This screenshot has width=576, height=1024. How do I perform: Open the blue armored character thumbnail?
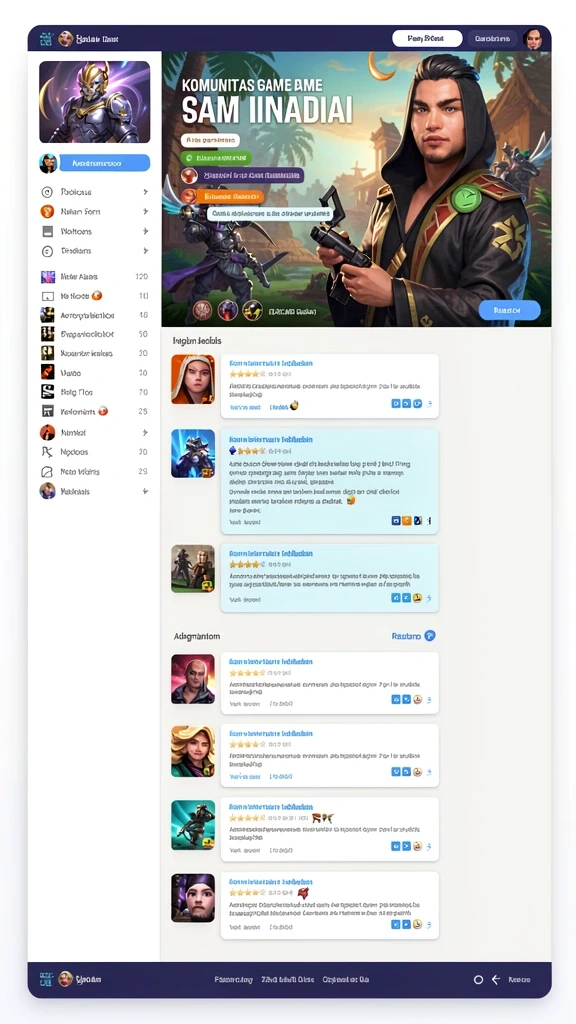(193, 453)
